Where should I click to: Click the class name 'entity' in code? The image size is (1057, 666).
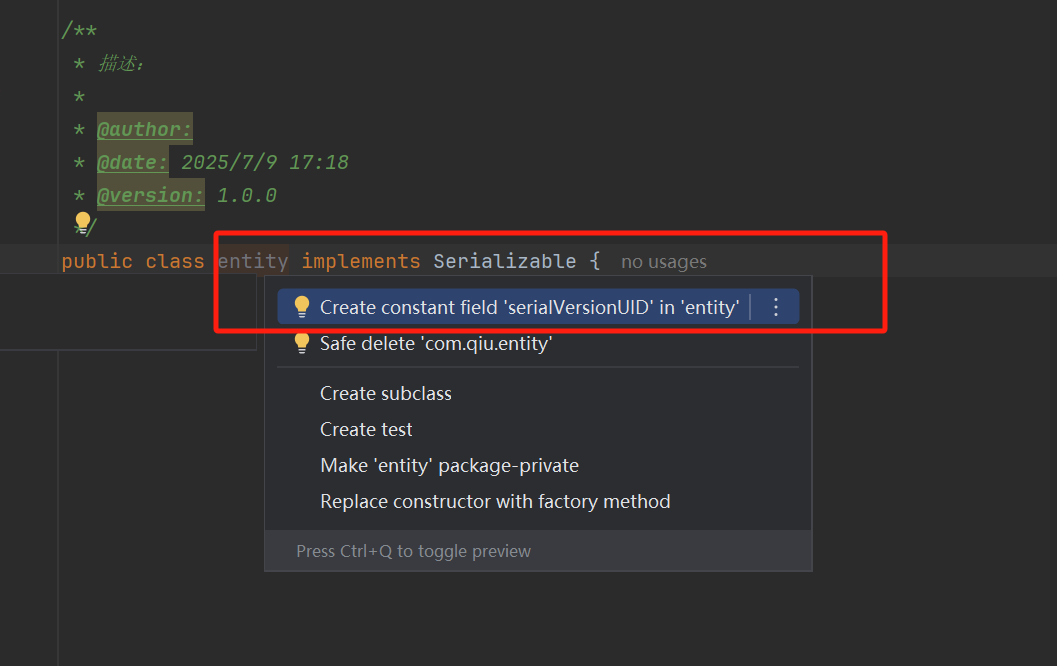click(252, 260)
